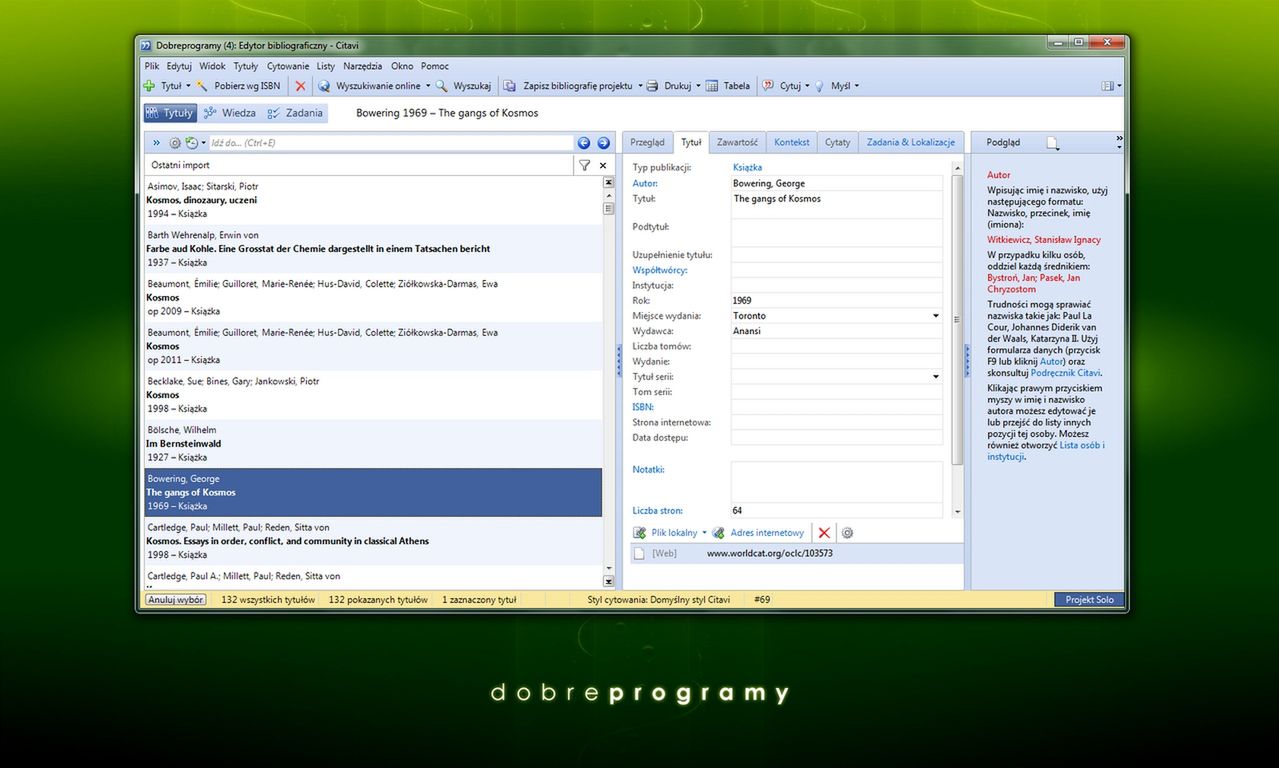Click Wyszukiwanie online globe icon
1279x768 pixels.
pyautogui.click(x=324, y=86)
